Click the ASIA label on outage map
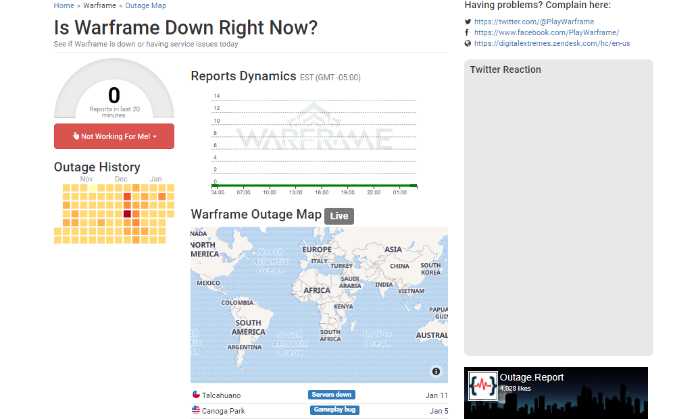Image resolution: width=700 pixels, height=419 pixels. (x=393, y=249)
